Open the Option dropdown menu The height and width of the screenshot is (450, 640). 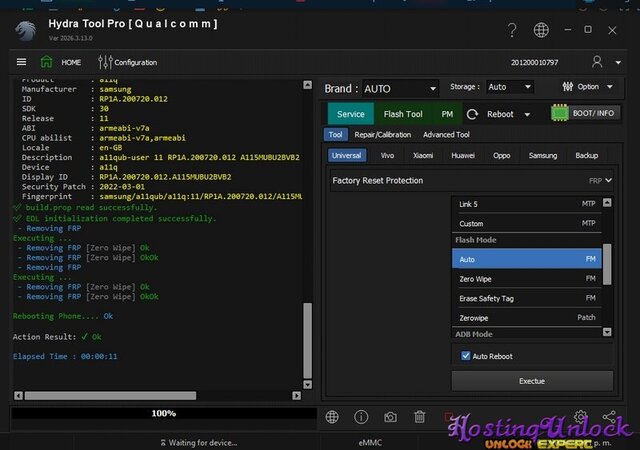tap(588, 87)
